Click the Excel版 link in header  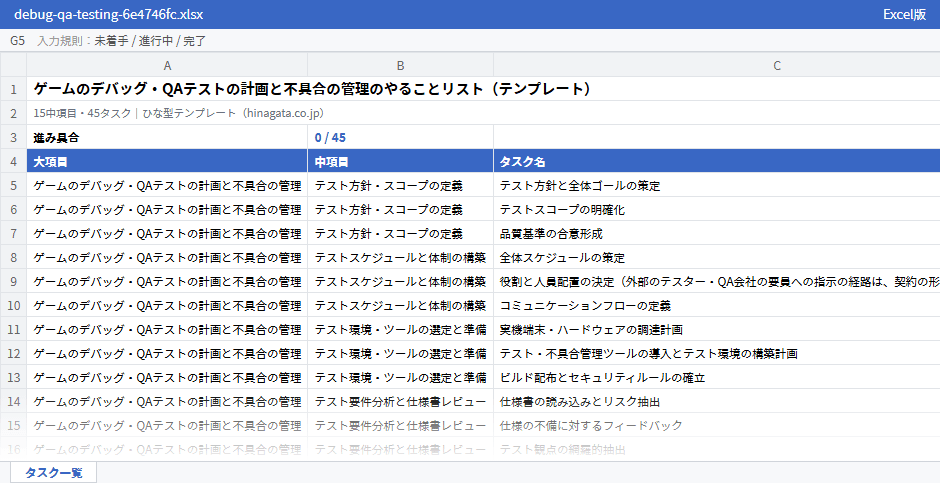click(x=904, y=14)
